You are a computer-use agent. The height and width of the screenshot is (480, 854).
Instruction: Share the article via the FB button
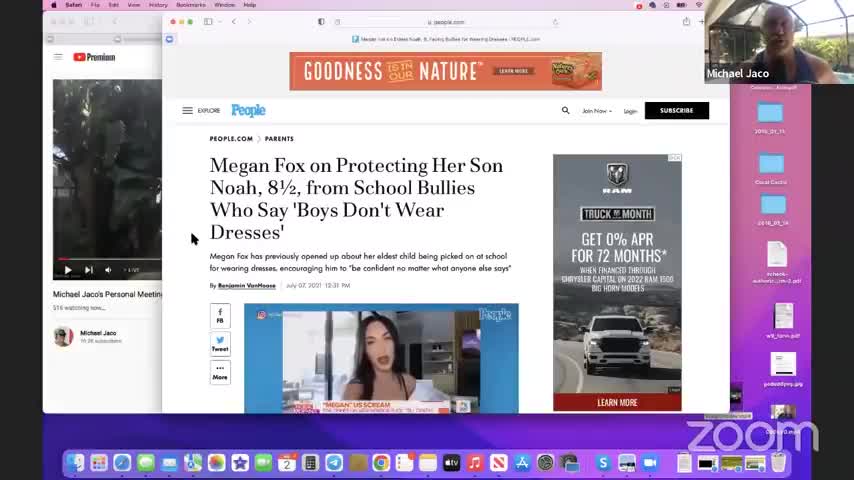pyautogui.click(x=220, y=316)
